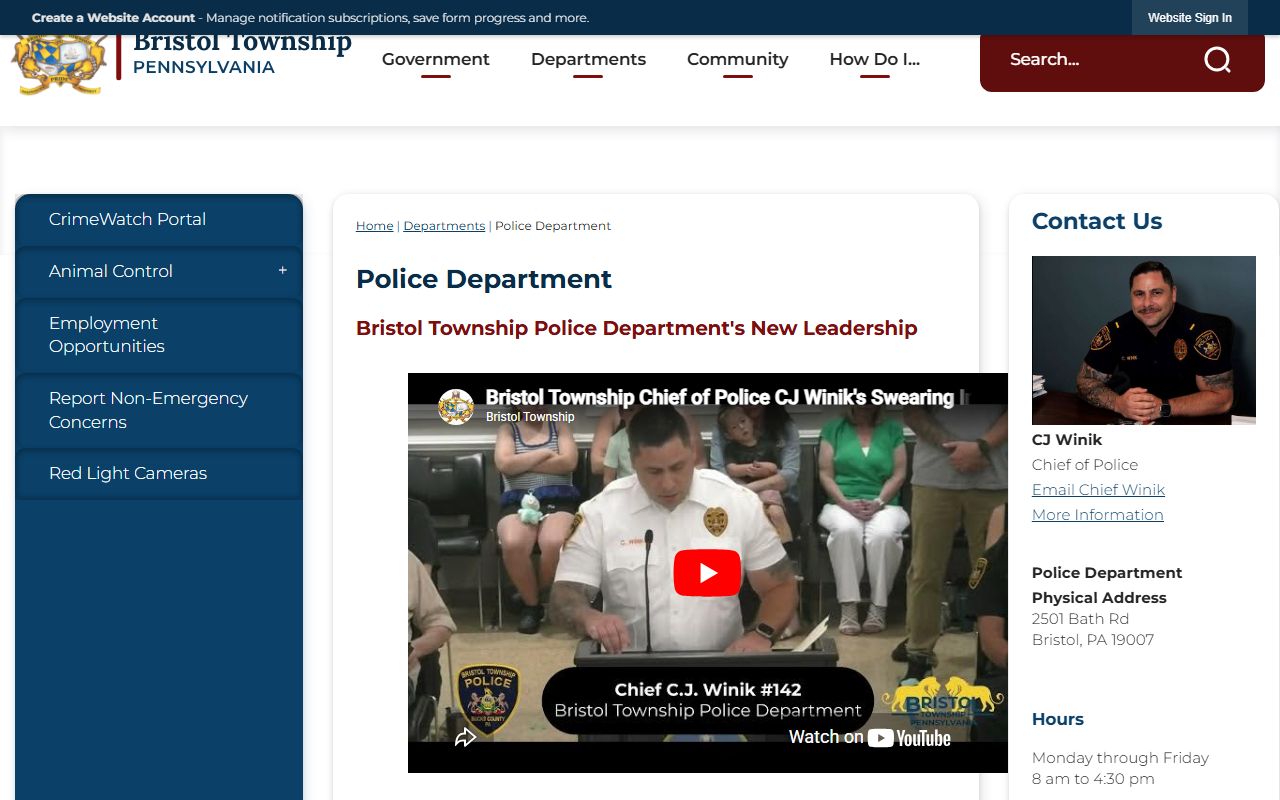Image resolution: width=1280 pixels, height=800 pixels.
Task: Click the Contact Us heading
Action: 1097,221
